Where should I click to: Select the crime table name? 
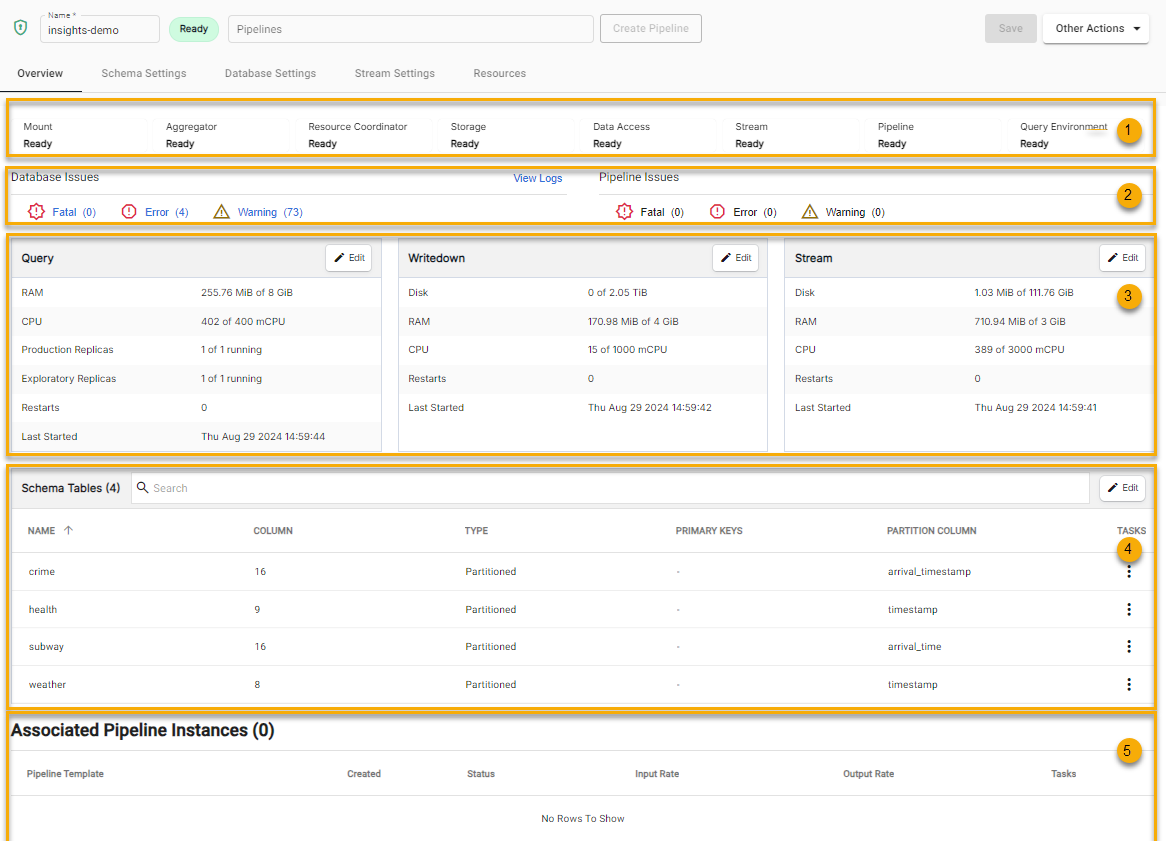[42, 571]
